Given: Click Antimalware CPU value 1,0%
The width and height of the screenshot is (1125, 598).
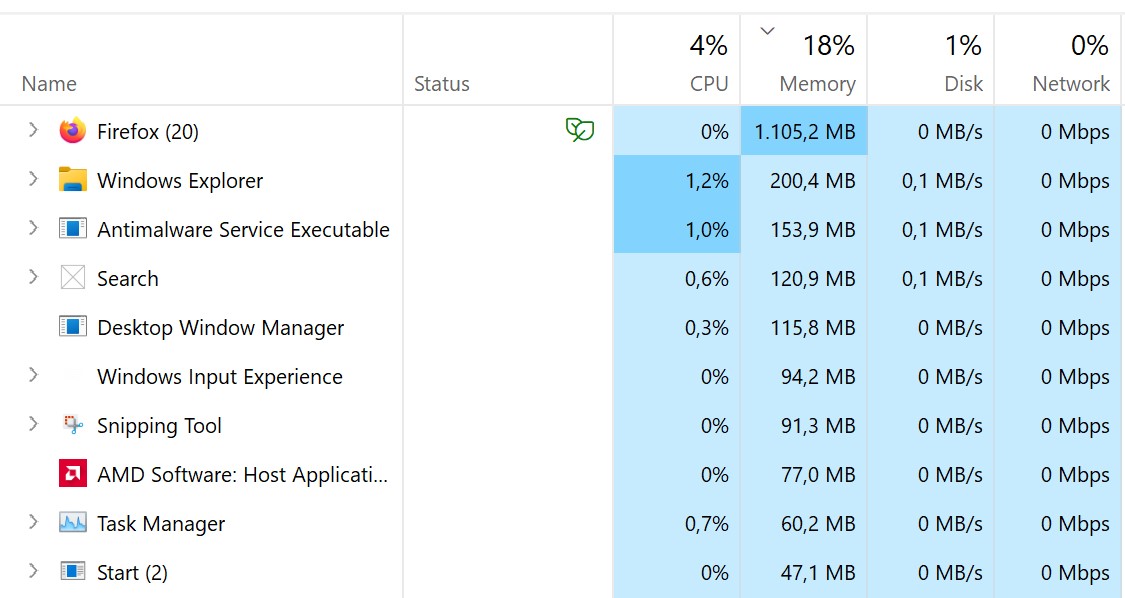Looking at the screenshot, I should [707, 230].
